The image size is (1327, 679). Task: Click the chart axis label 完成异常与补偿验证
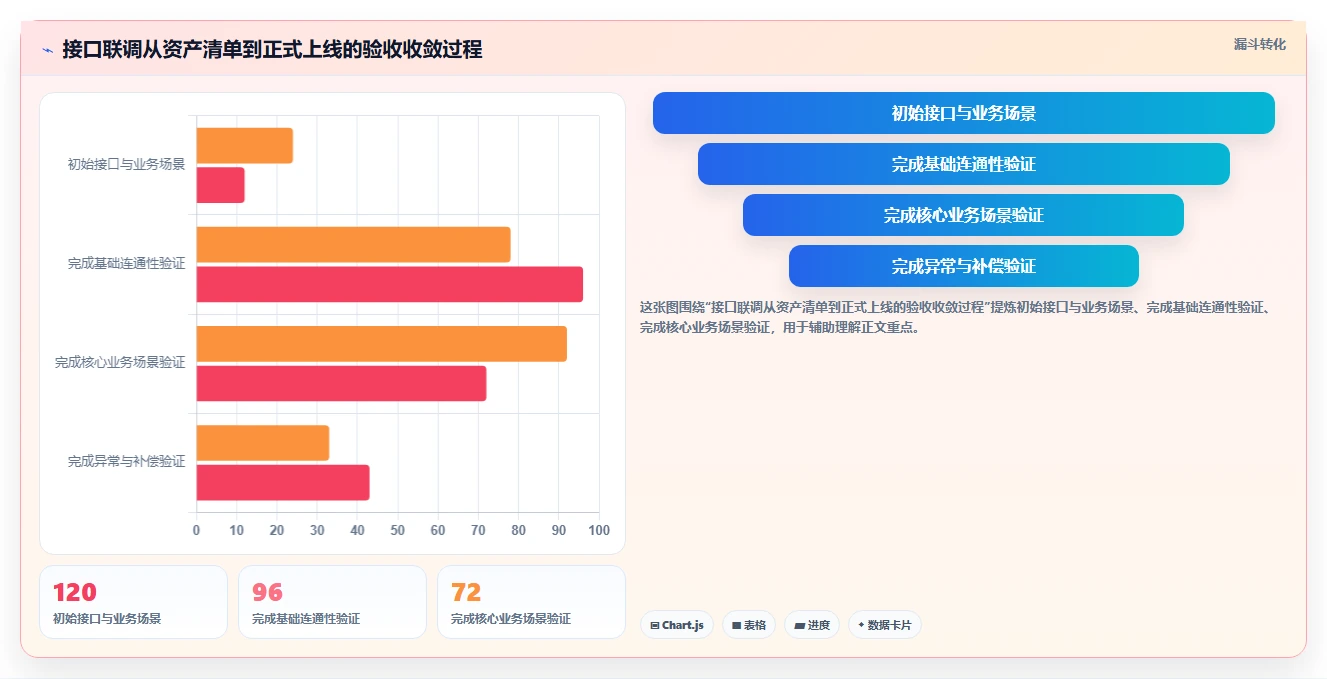pos(126,462)
